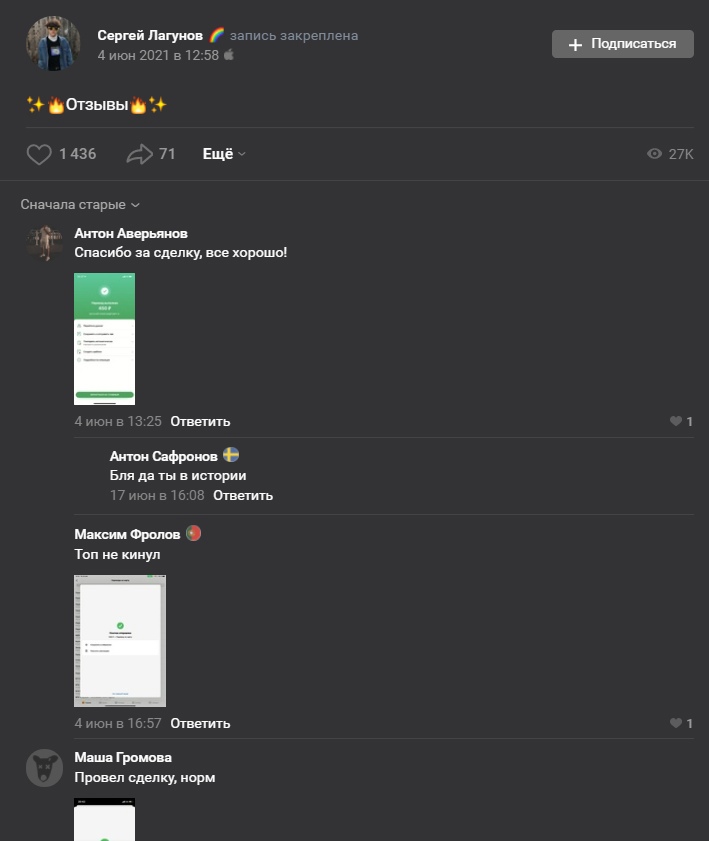The height and width of the screenshot is (841, 709).
Task: Open Сергей Лагунов's profile name link
Action: (x=150, y=35)
